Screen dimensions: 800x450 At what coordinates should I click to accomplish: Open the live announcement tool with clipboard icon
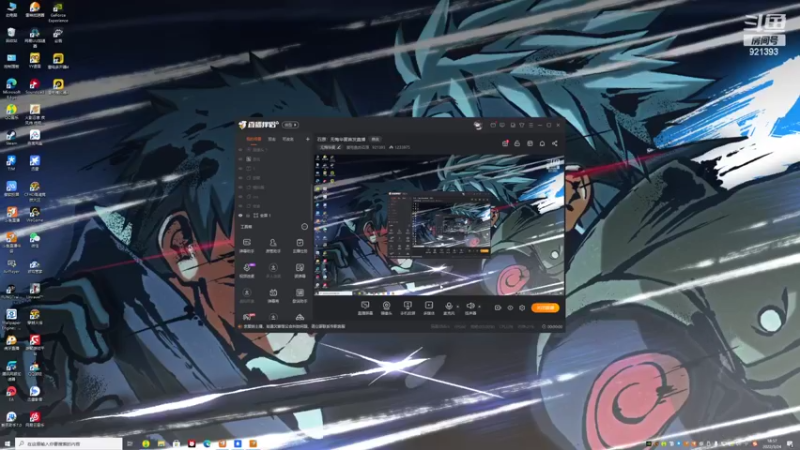tap(299, 245)
